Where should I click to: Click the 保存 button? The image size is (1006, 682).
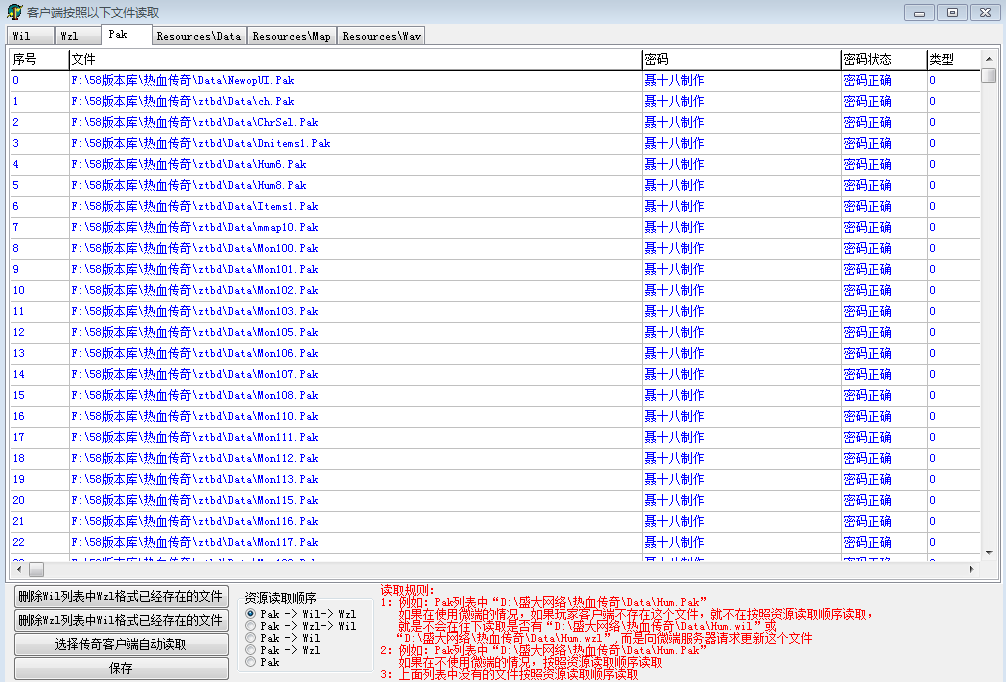click(x=121, y=668)
